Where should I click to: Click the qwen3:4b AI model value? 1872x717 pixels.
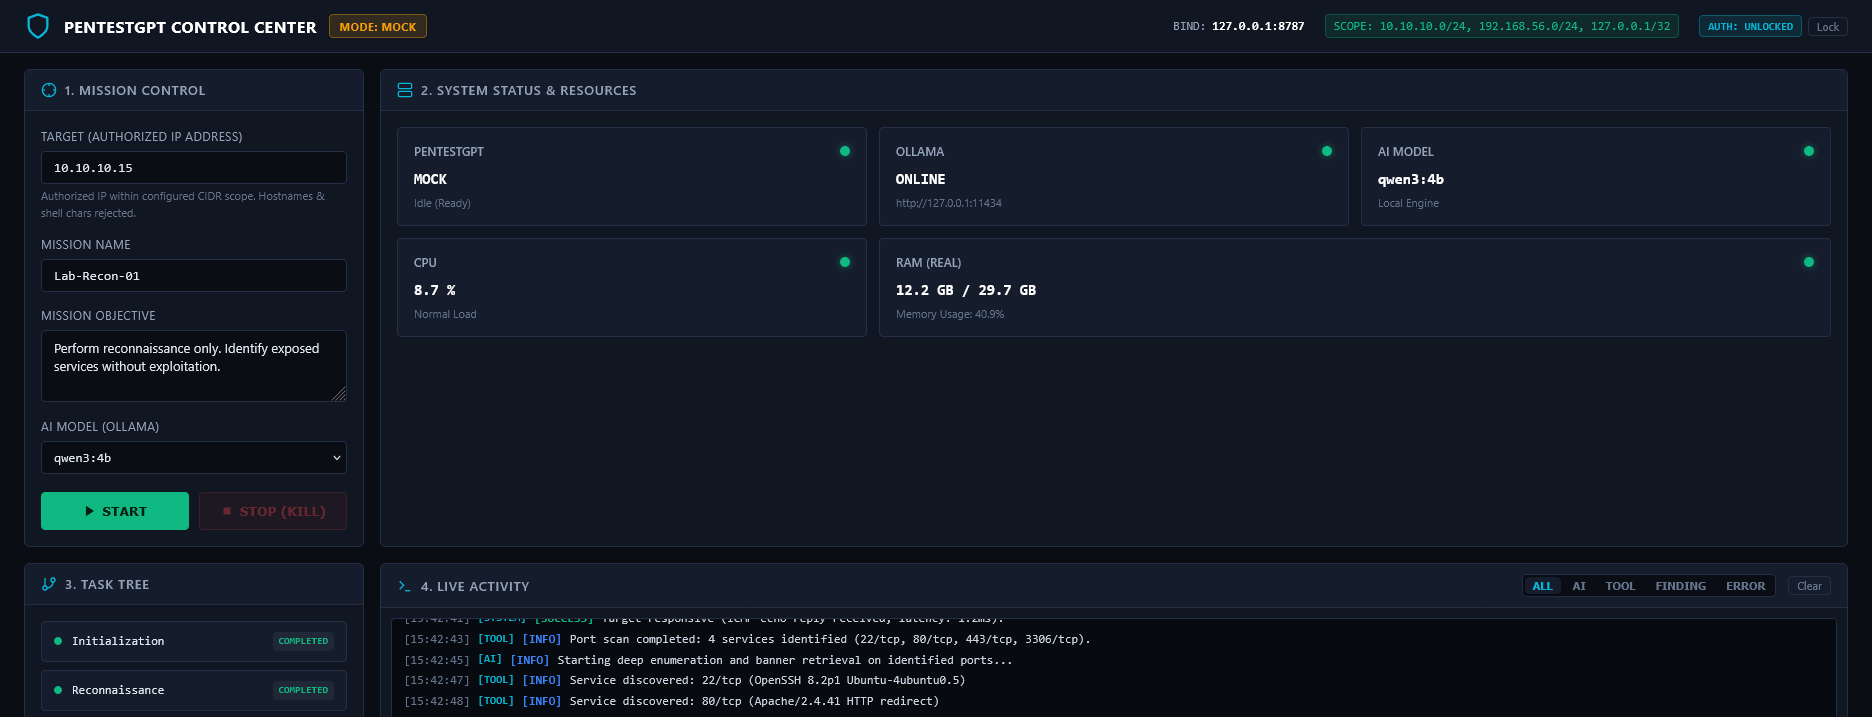click(x=1411, y=179)
